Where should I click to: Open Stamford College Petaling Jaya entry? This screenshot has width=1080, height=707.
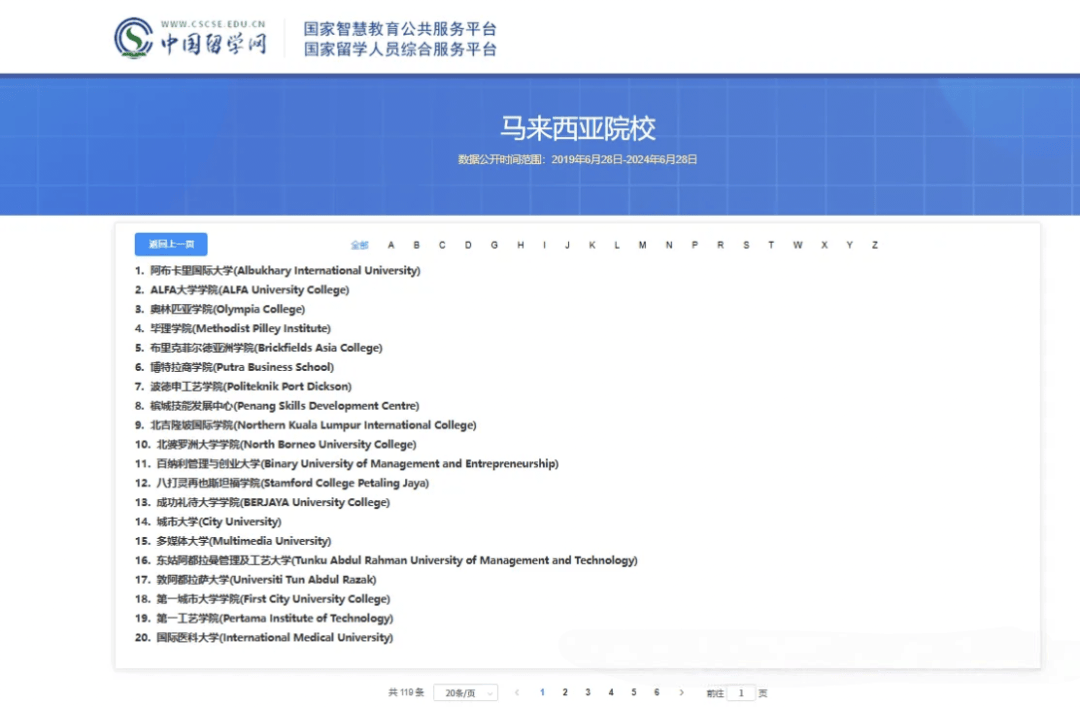click(x=292, y=483)
